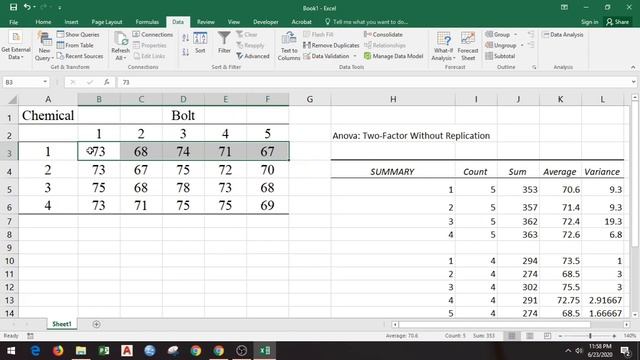Screen dimensions: 640x360
Task: Open the Refresh All dropdown
Action: coord(120,47)
